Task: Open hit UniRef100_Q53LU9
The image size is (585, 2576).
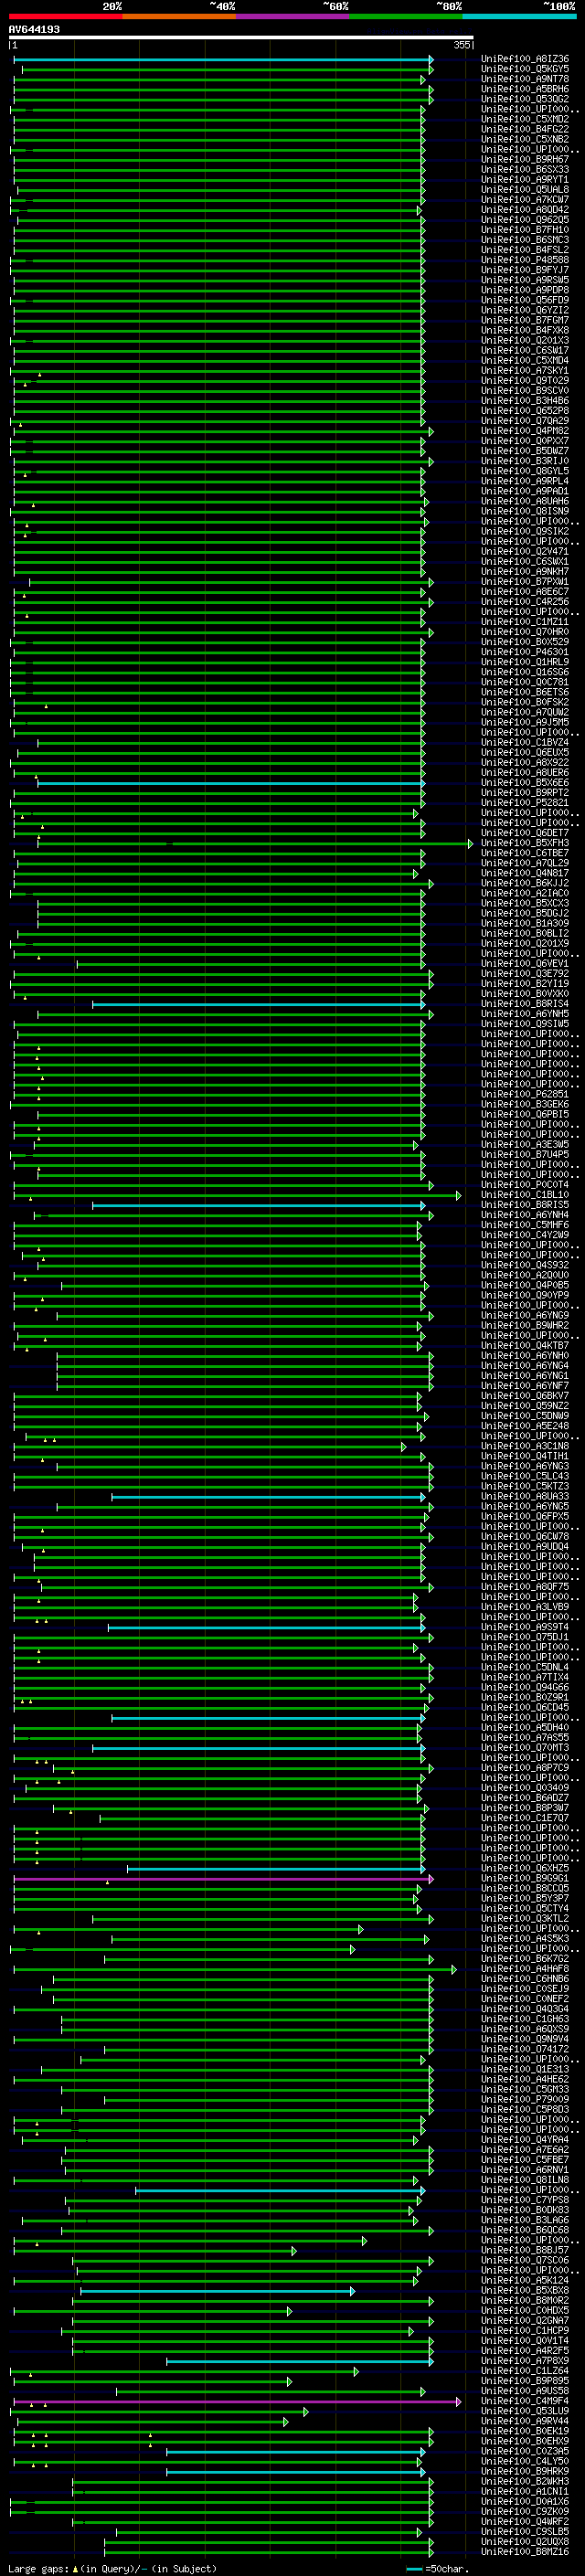Action: 525,2411
